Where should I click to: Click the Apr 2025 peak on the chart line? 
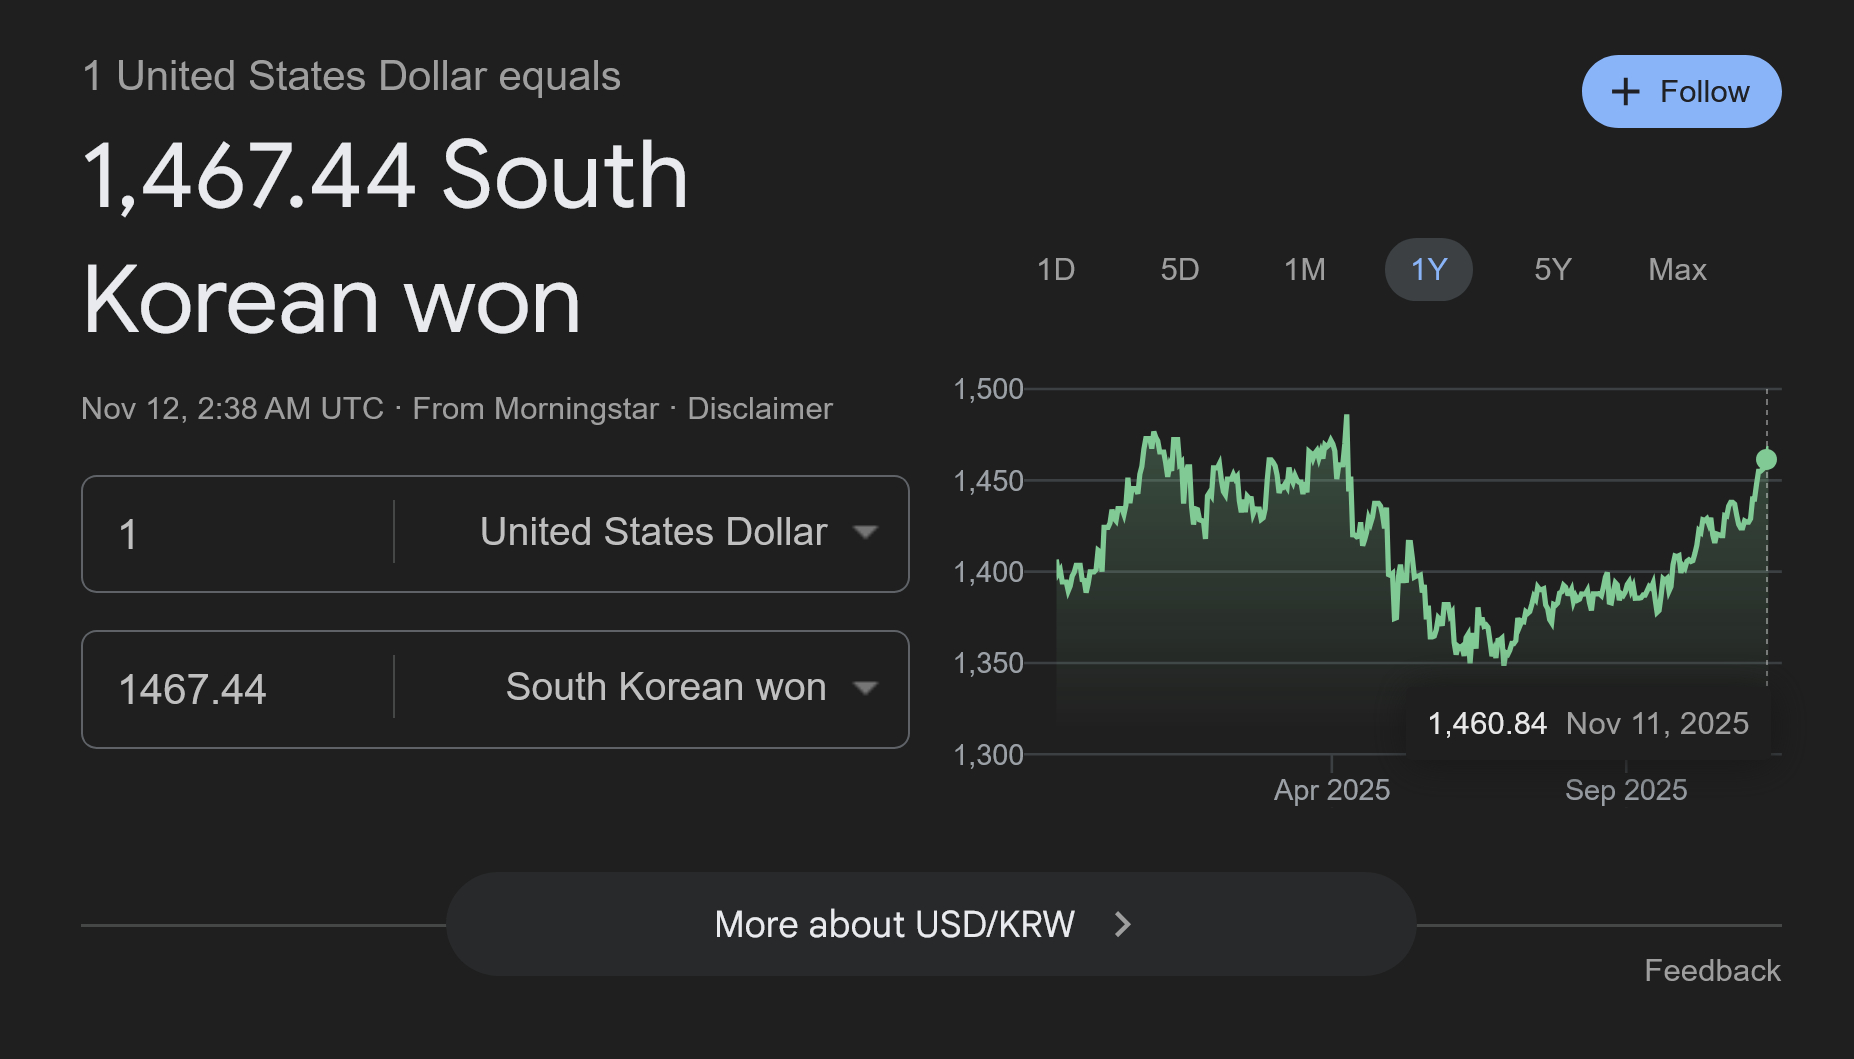1347,417
